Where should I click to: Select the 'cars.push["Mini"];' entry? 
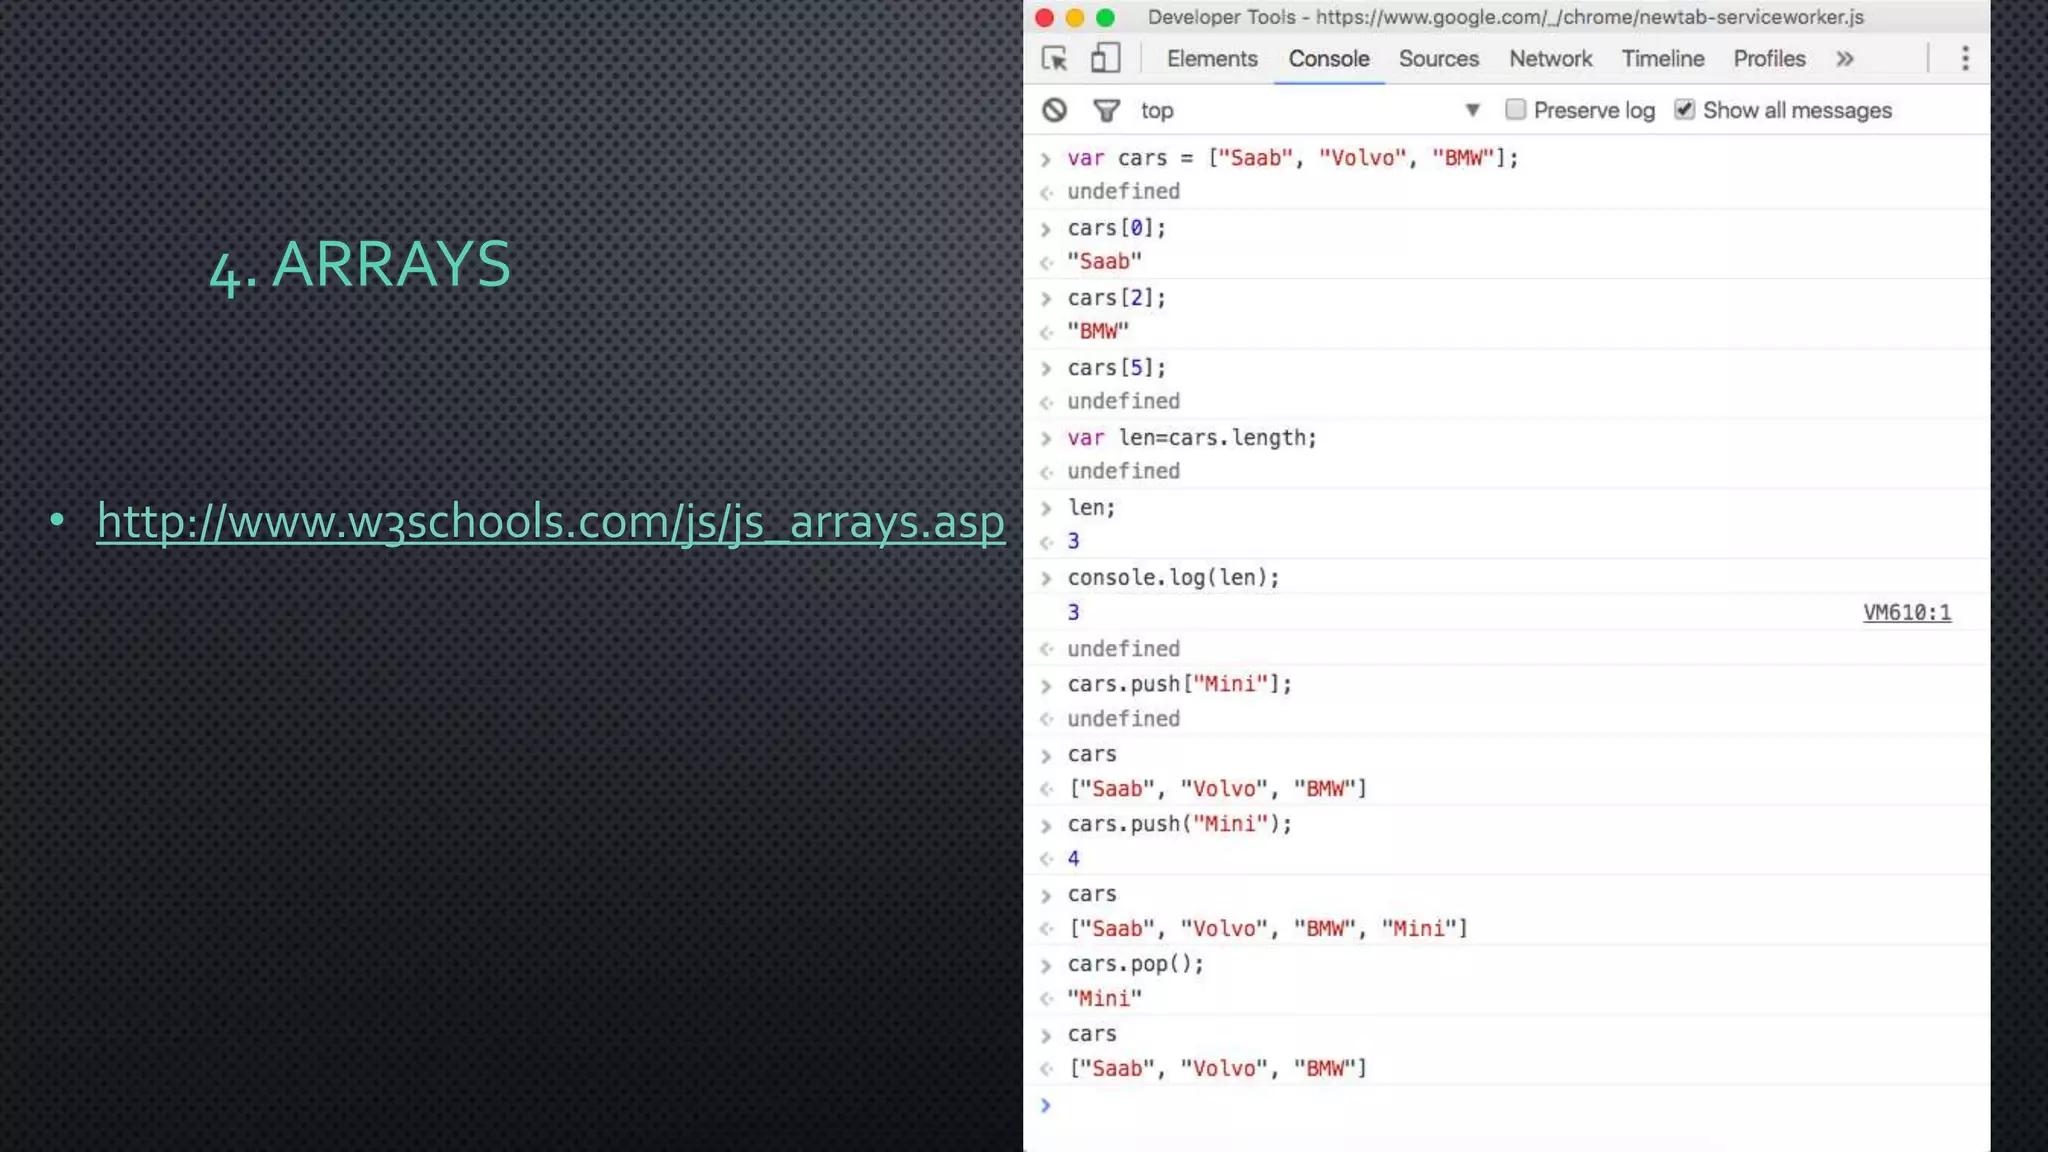(x=1180, y=684)
